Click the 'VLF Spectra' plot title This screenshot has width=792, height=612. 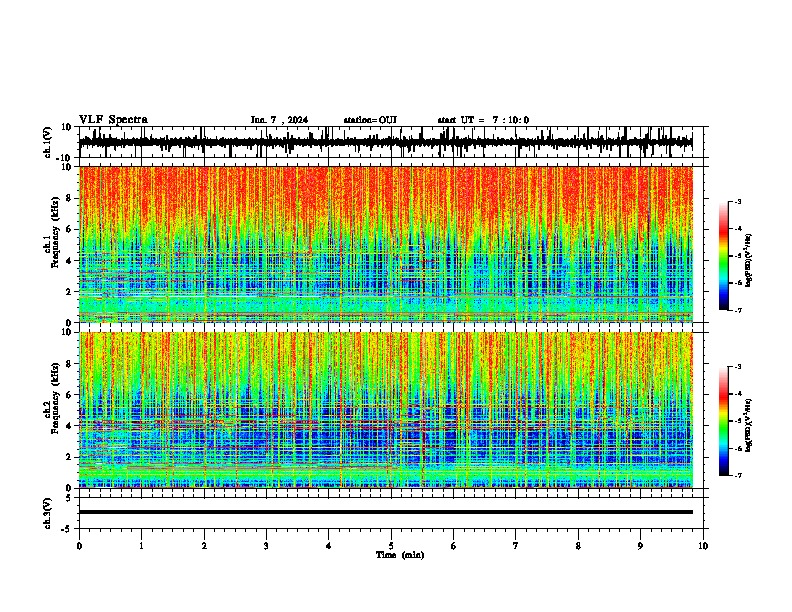[x=113, y=120]
